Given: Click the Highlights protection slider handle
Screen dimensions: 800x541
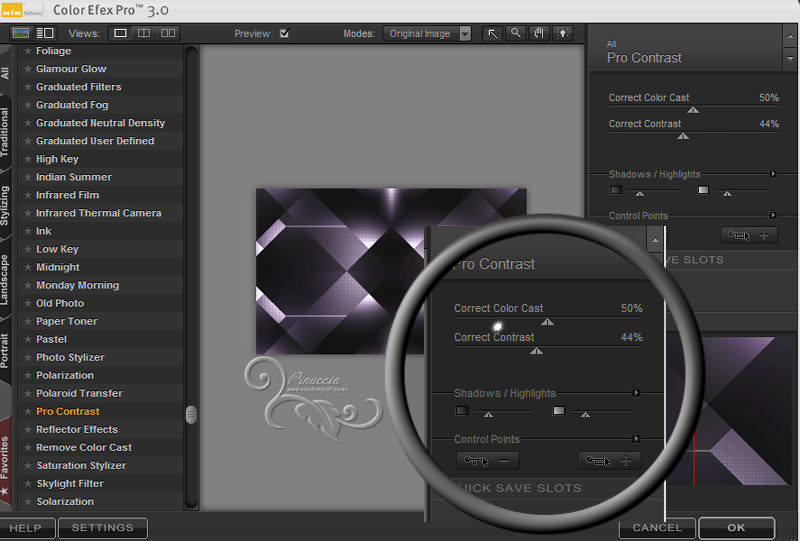Looking at the screenshot, I should pos(728,193).
